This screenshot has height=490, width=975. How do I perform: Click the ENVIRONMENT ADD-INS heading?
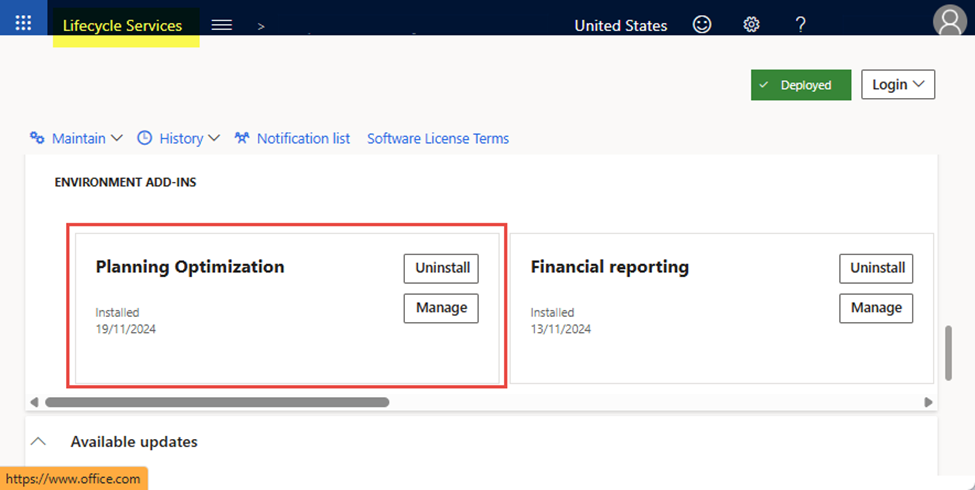click(x=126, y=182)
